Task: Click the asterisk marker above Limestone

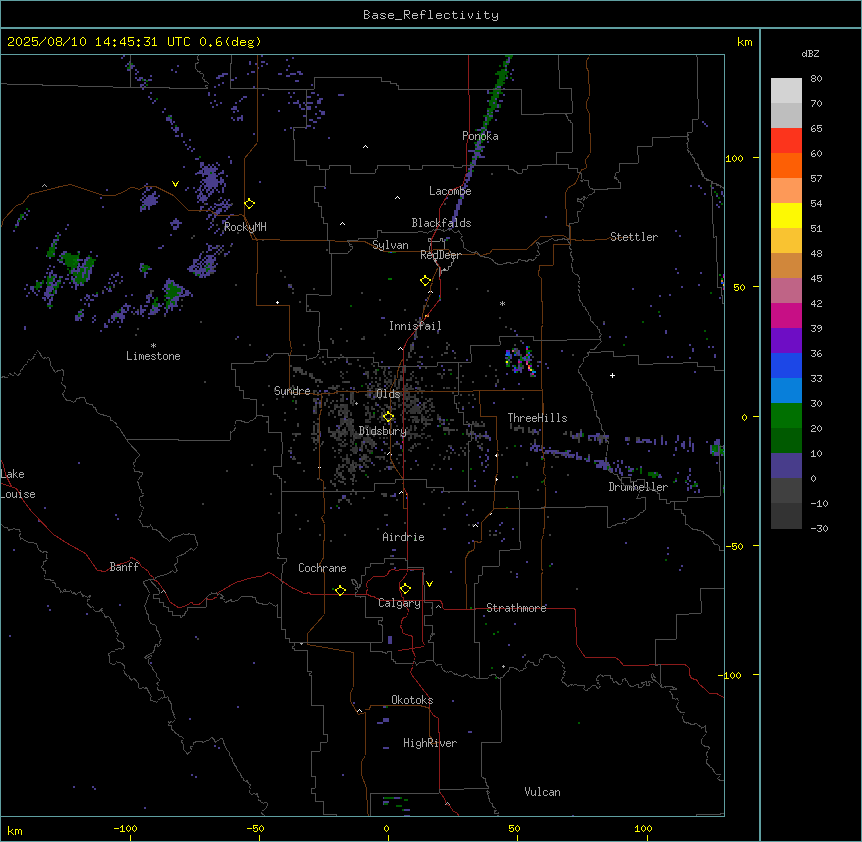Action: click(x=153, y=346)
